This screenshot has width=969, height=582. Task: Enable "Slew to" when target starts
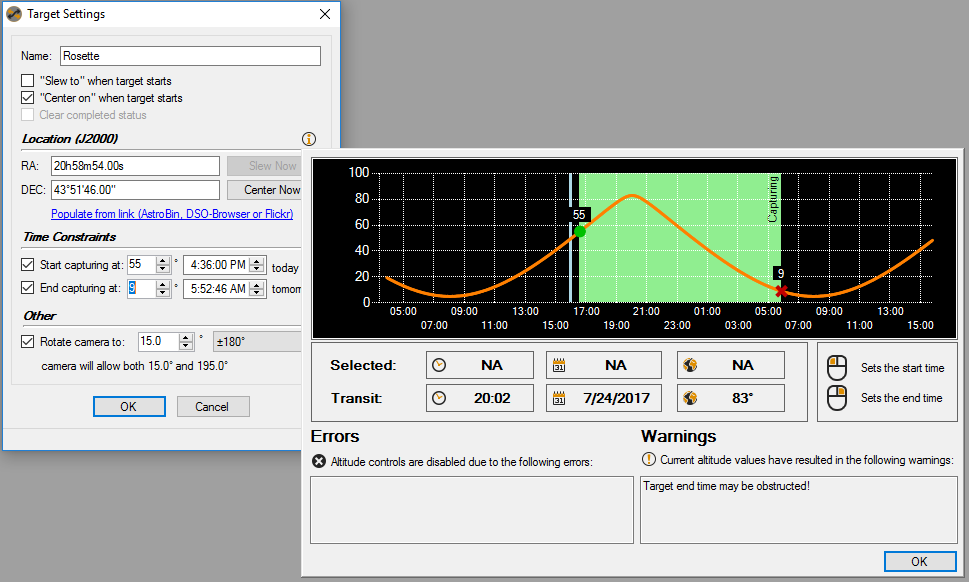[28, 80]
